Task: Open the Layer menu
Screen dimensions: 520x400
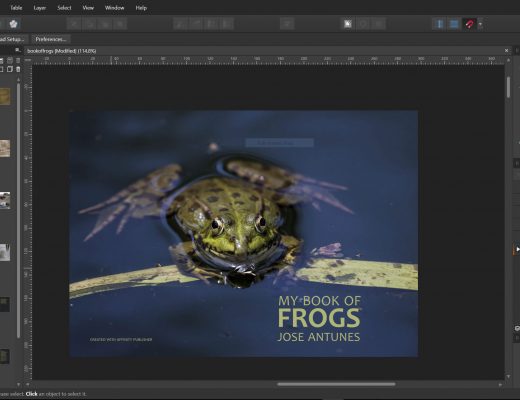Action: click(x=39, y=8)
